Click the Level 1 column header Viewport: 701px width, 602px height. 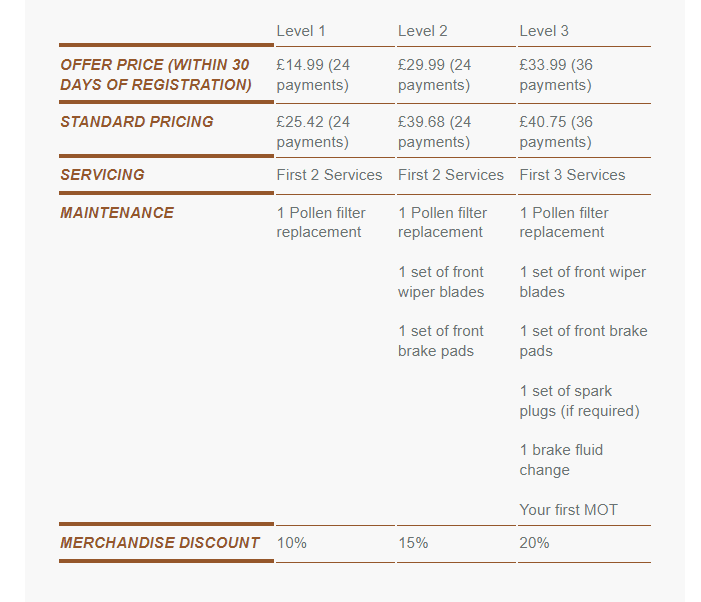pyautogui.click(x=301, y=31)
